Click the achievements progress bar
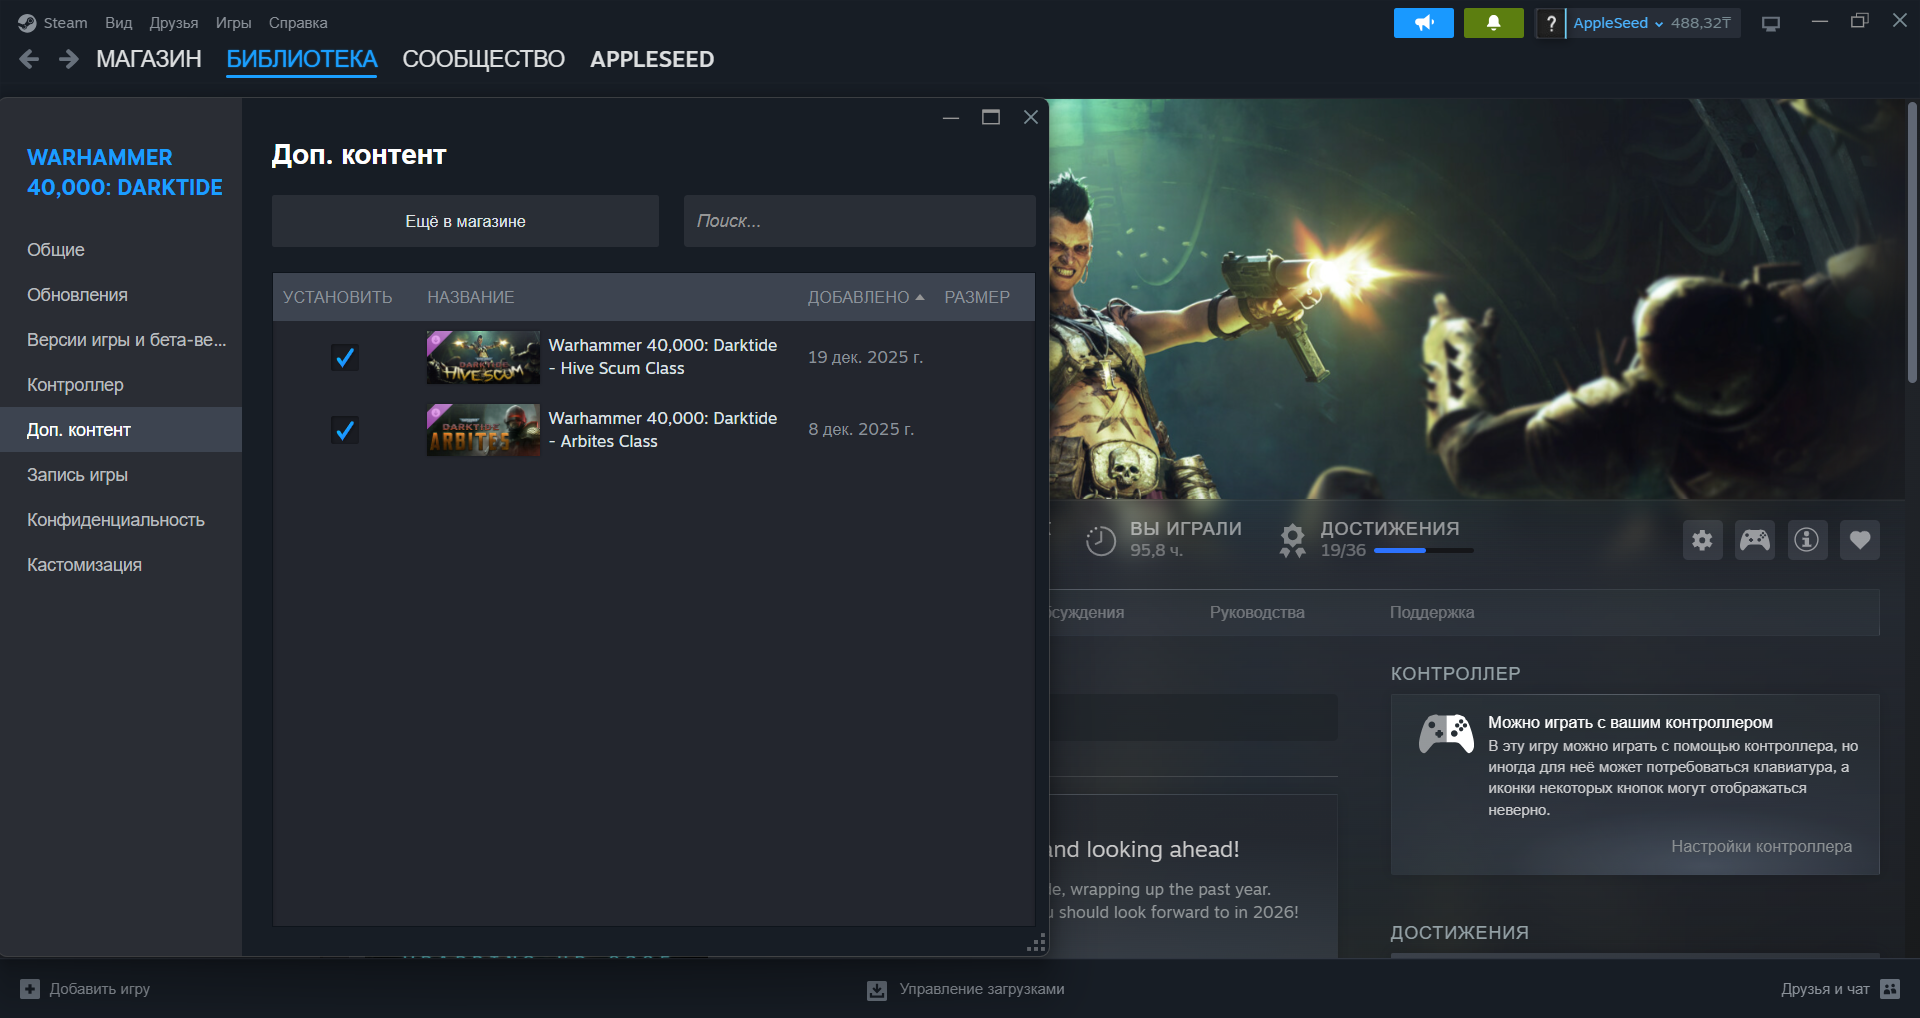Image resolution: width=1920 pixels, height=1018 pixels. [1423, 551]
